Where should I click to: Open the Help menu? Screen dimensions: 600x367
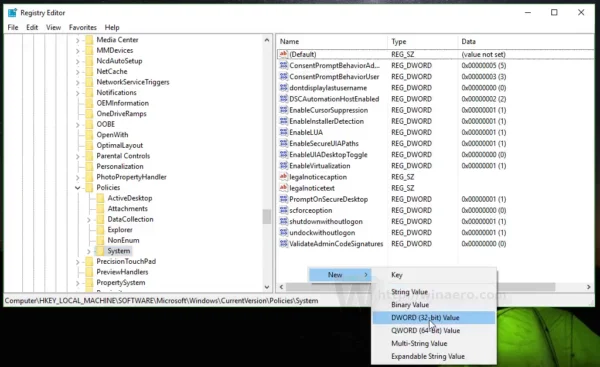(112, 28)
